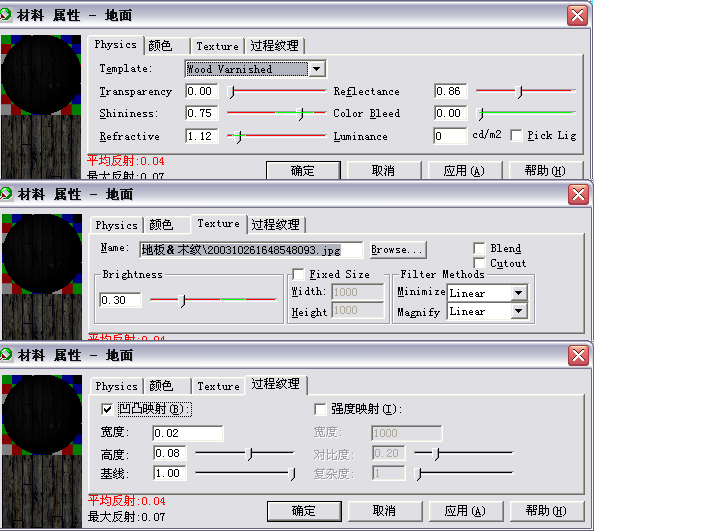The width and height of the screenshot is (709, 531).
Task: Click 取消 button in bottom dialog
Action: click(x=384, y=511)
